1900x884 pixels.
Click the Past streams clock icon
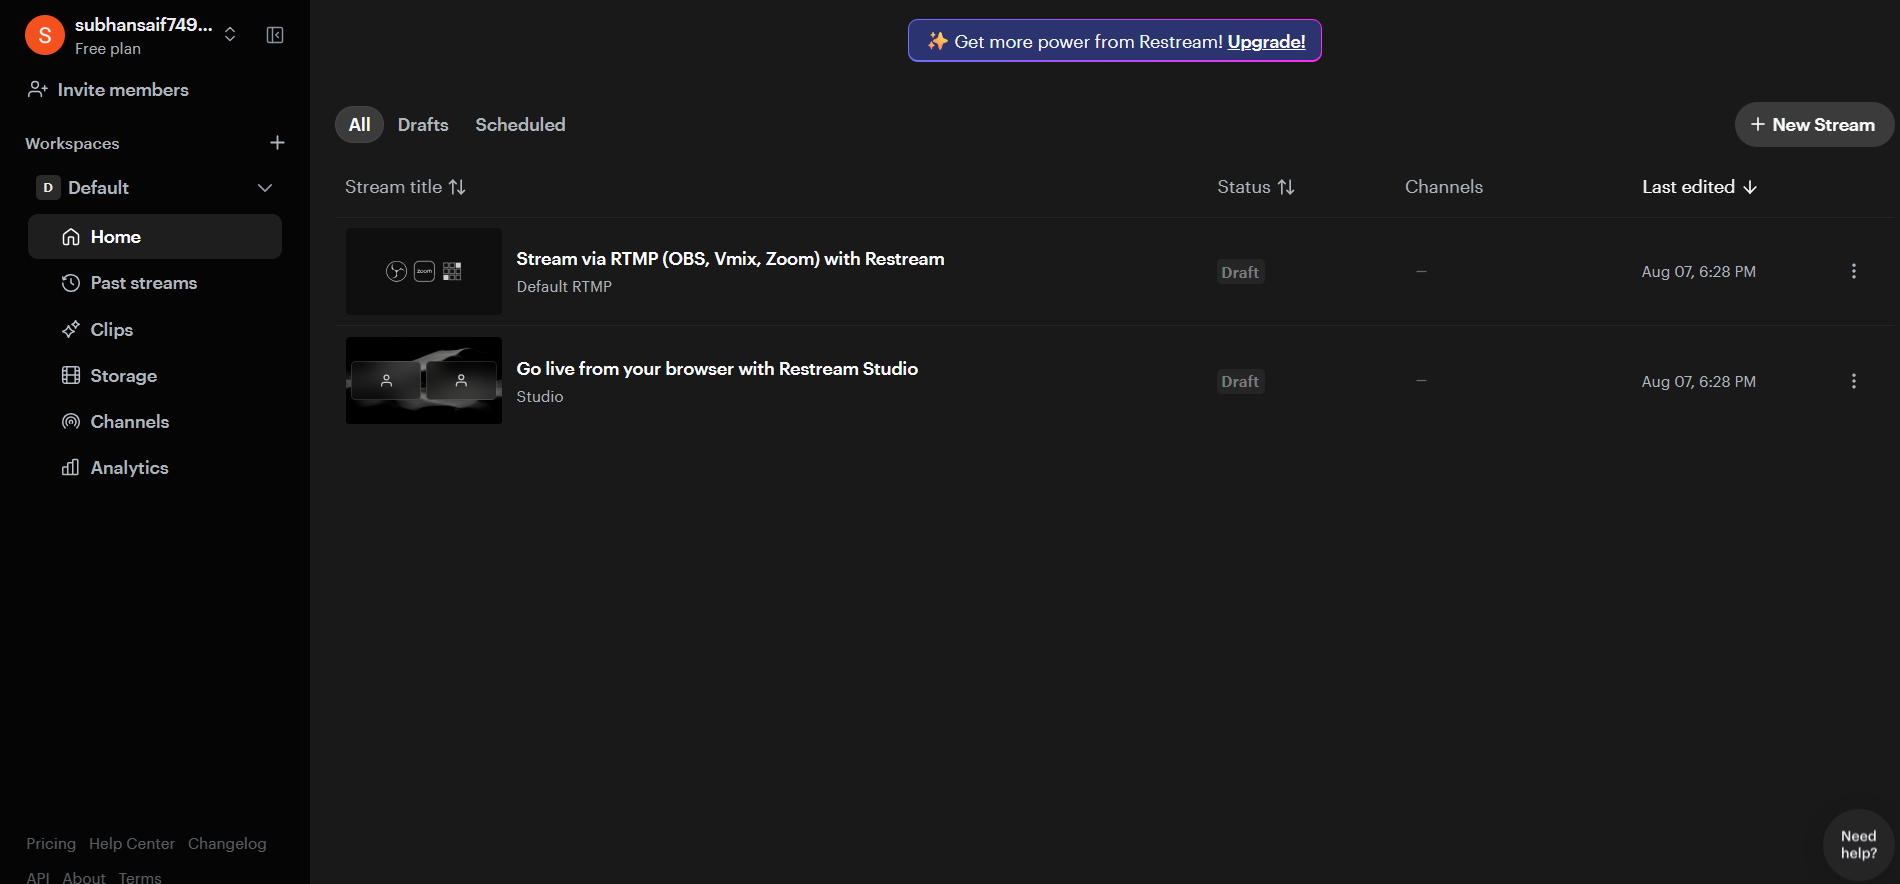[x=71, y=283]
